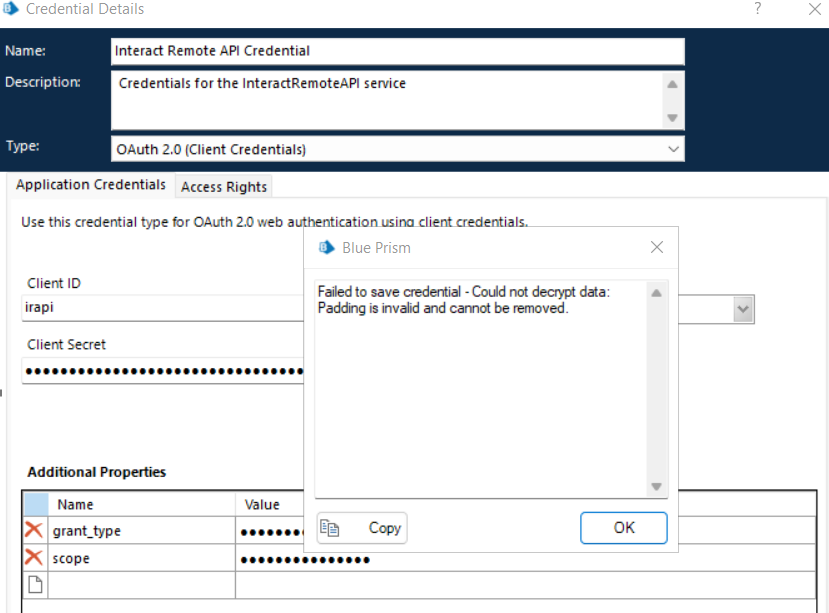
Task: Expand the Type dropdown
Action: pyautogui.click(x=673, y=149)
